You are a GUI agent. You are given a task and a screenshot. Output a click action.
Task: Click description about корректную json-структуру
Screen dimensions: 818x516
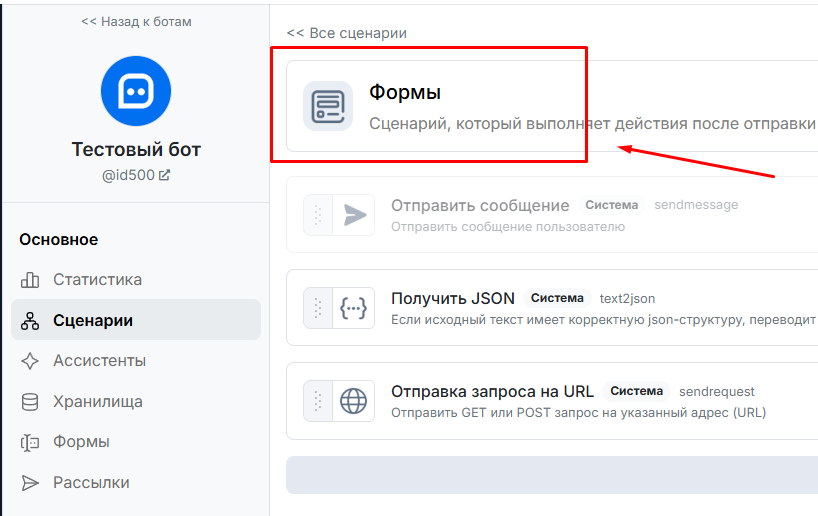pos(604,320)
